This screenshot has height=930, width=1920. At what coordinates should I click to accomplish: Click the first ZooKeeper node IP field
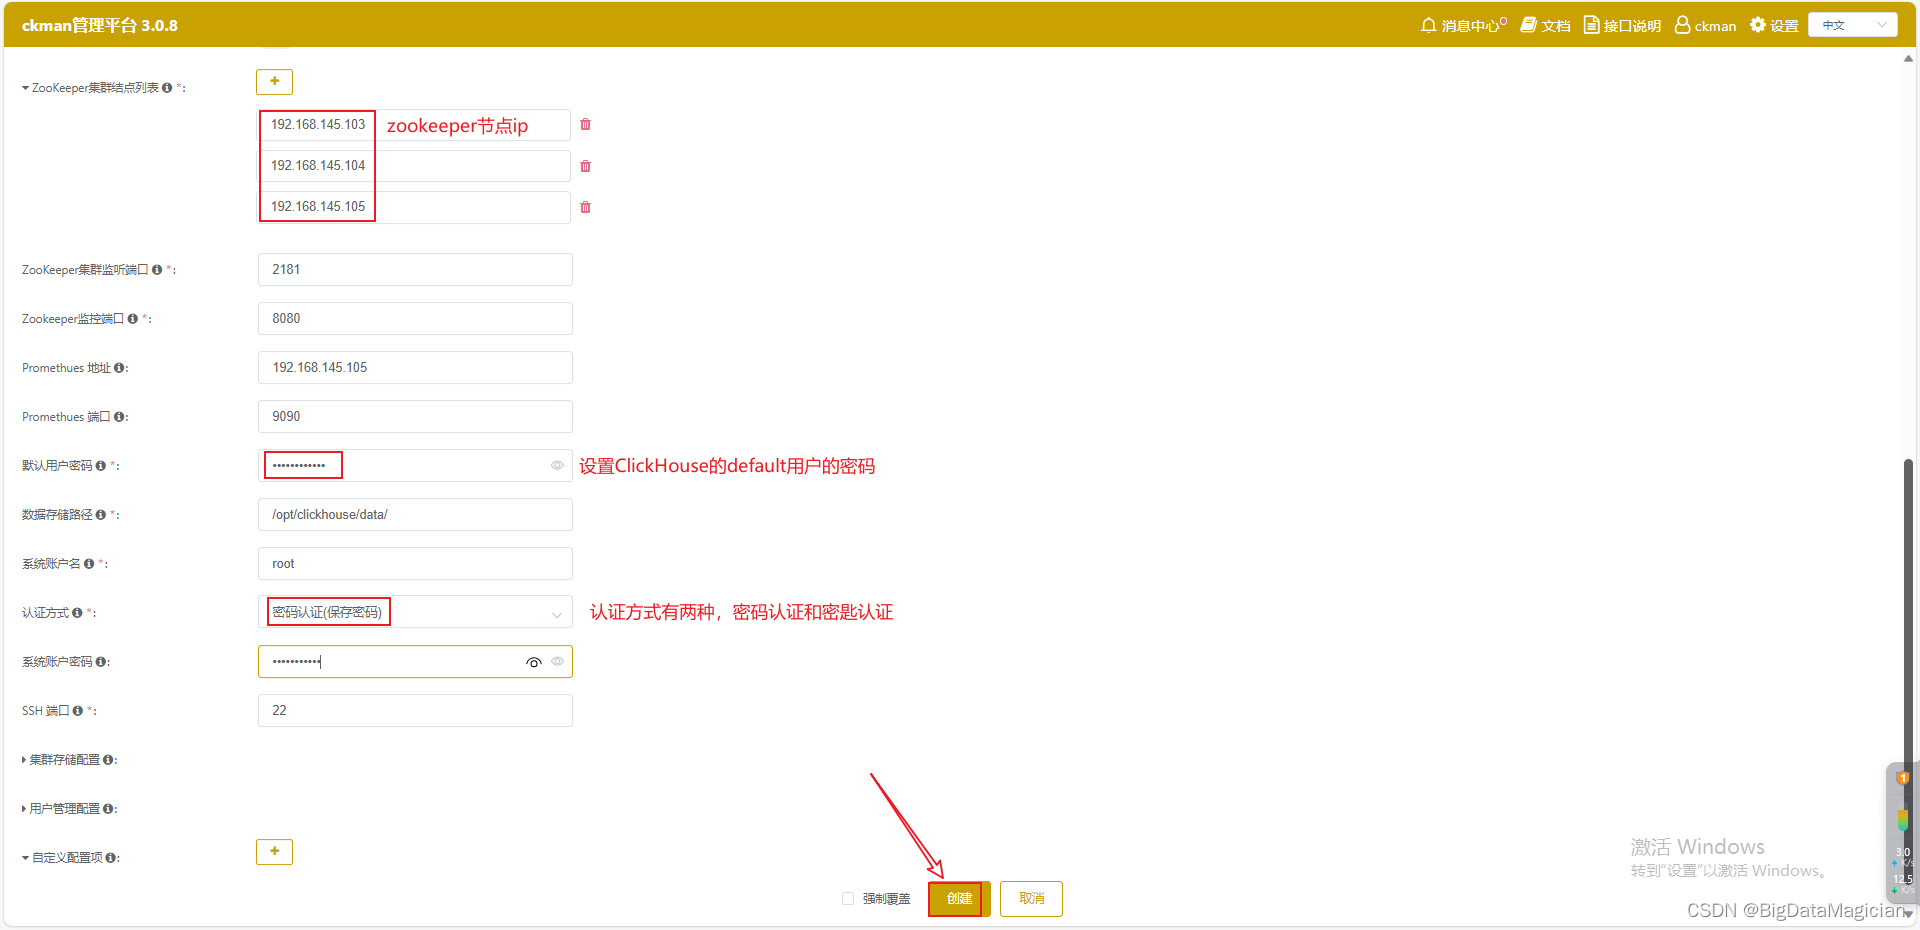414,125
